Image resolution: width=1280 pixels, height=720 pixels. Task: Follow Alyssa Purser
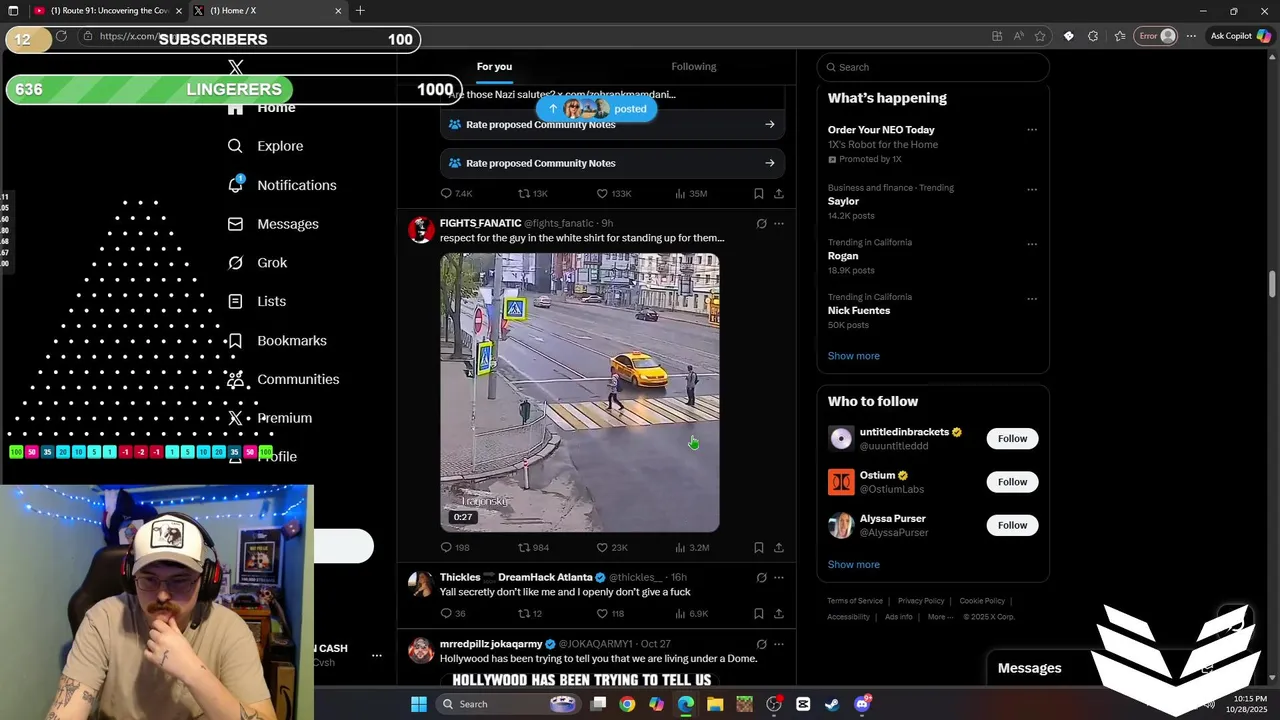click(x=1012, y=525)
